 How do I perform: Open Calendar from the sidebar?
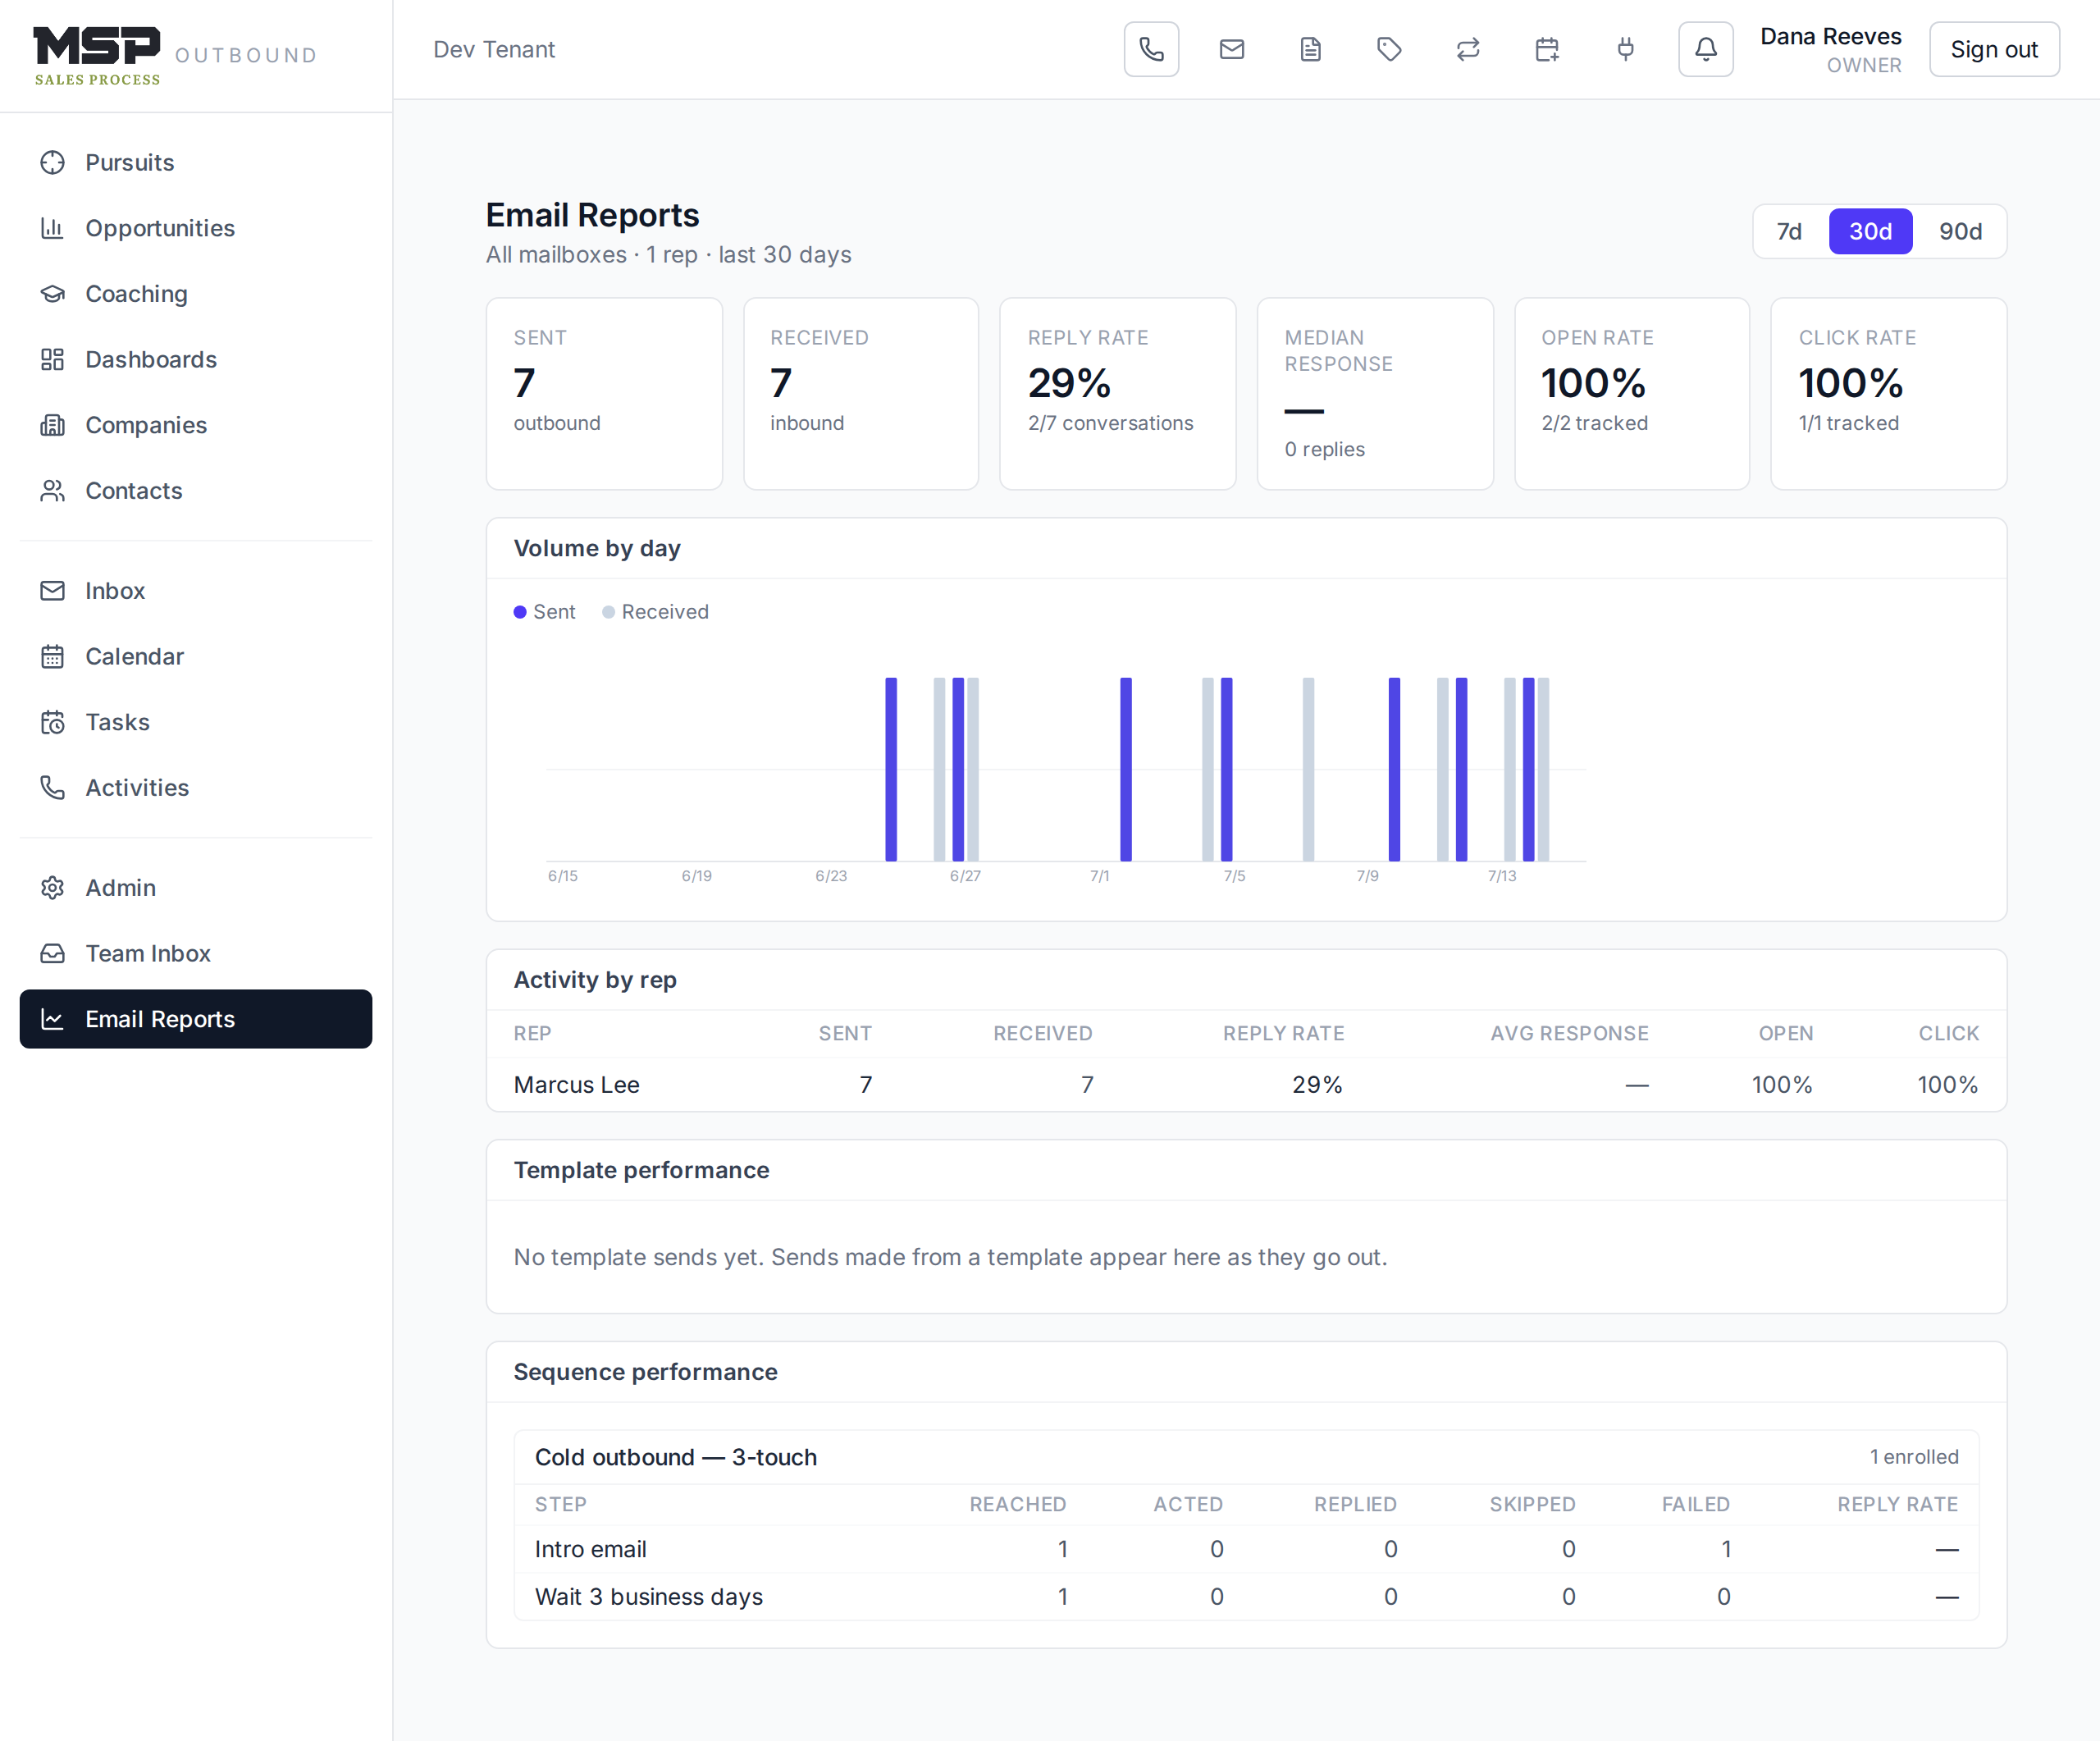(x=196, y=656)
